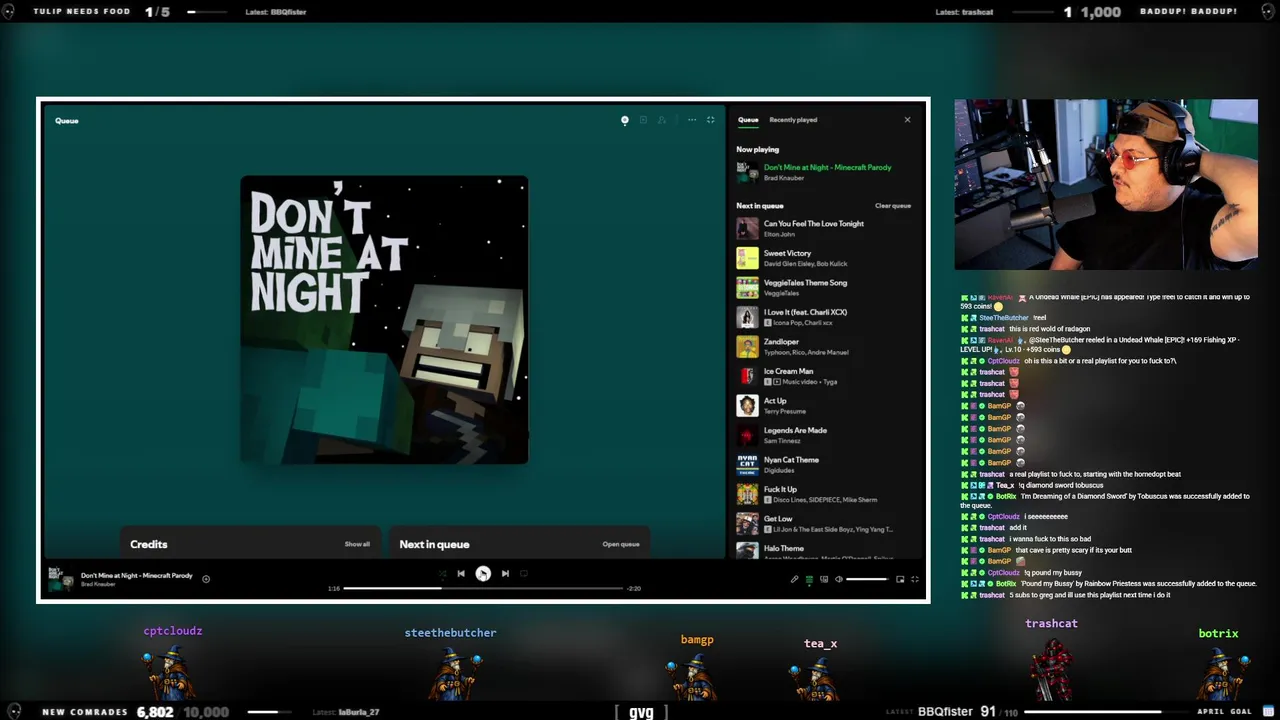1280x720 pixels.
Task: Enter full screen from the player bar
Action: [914, 579]
